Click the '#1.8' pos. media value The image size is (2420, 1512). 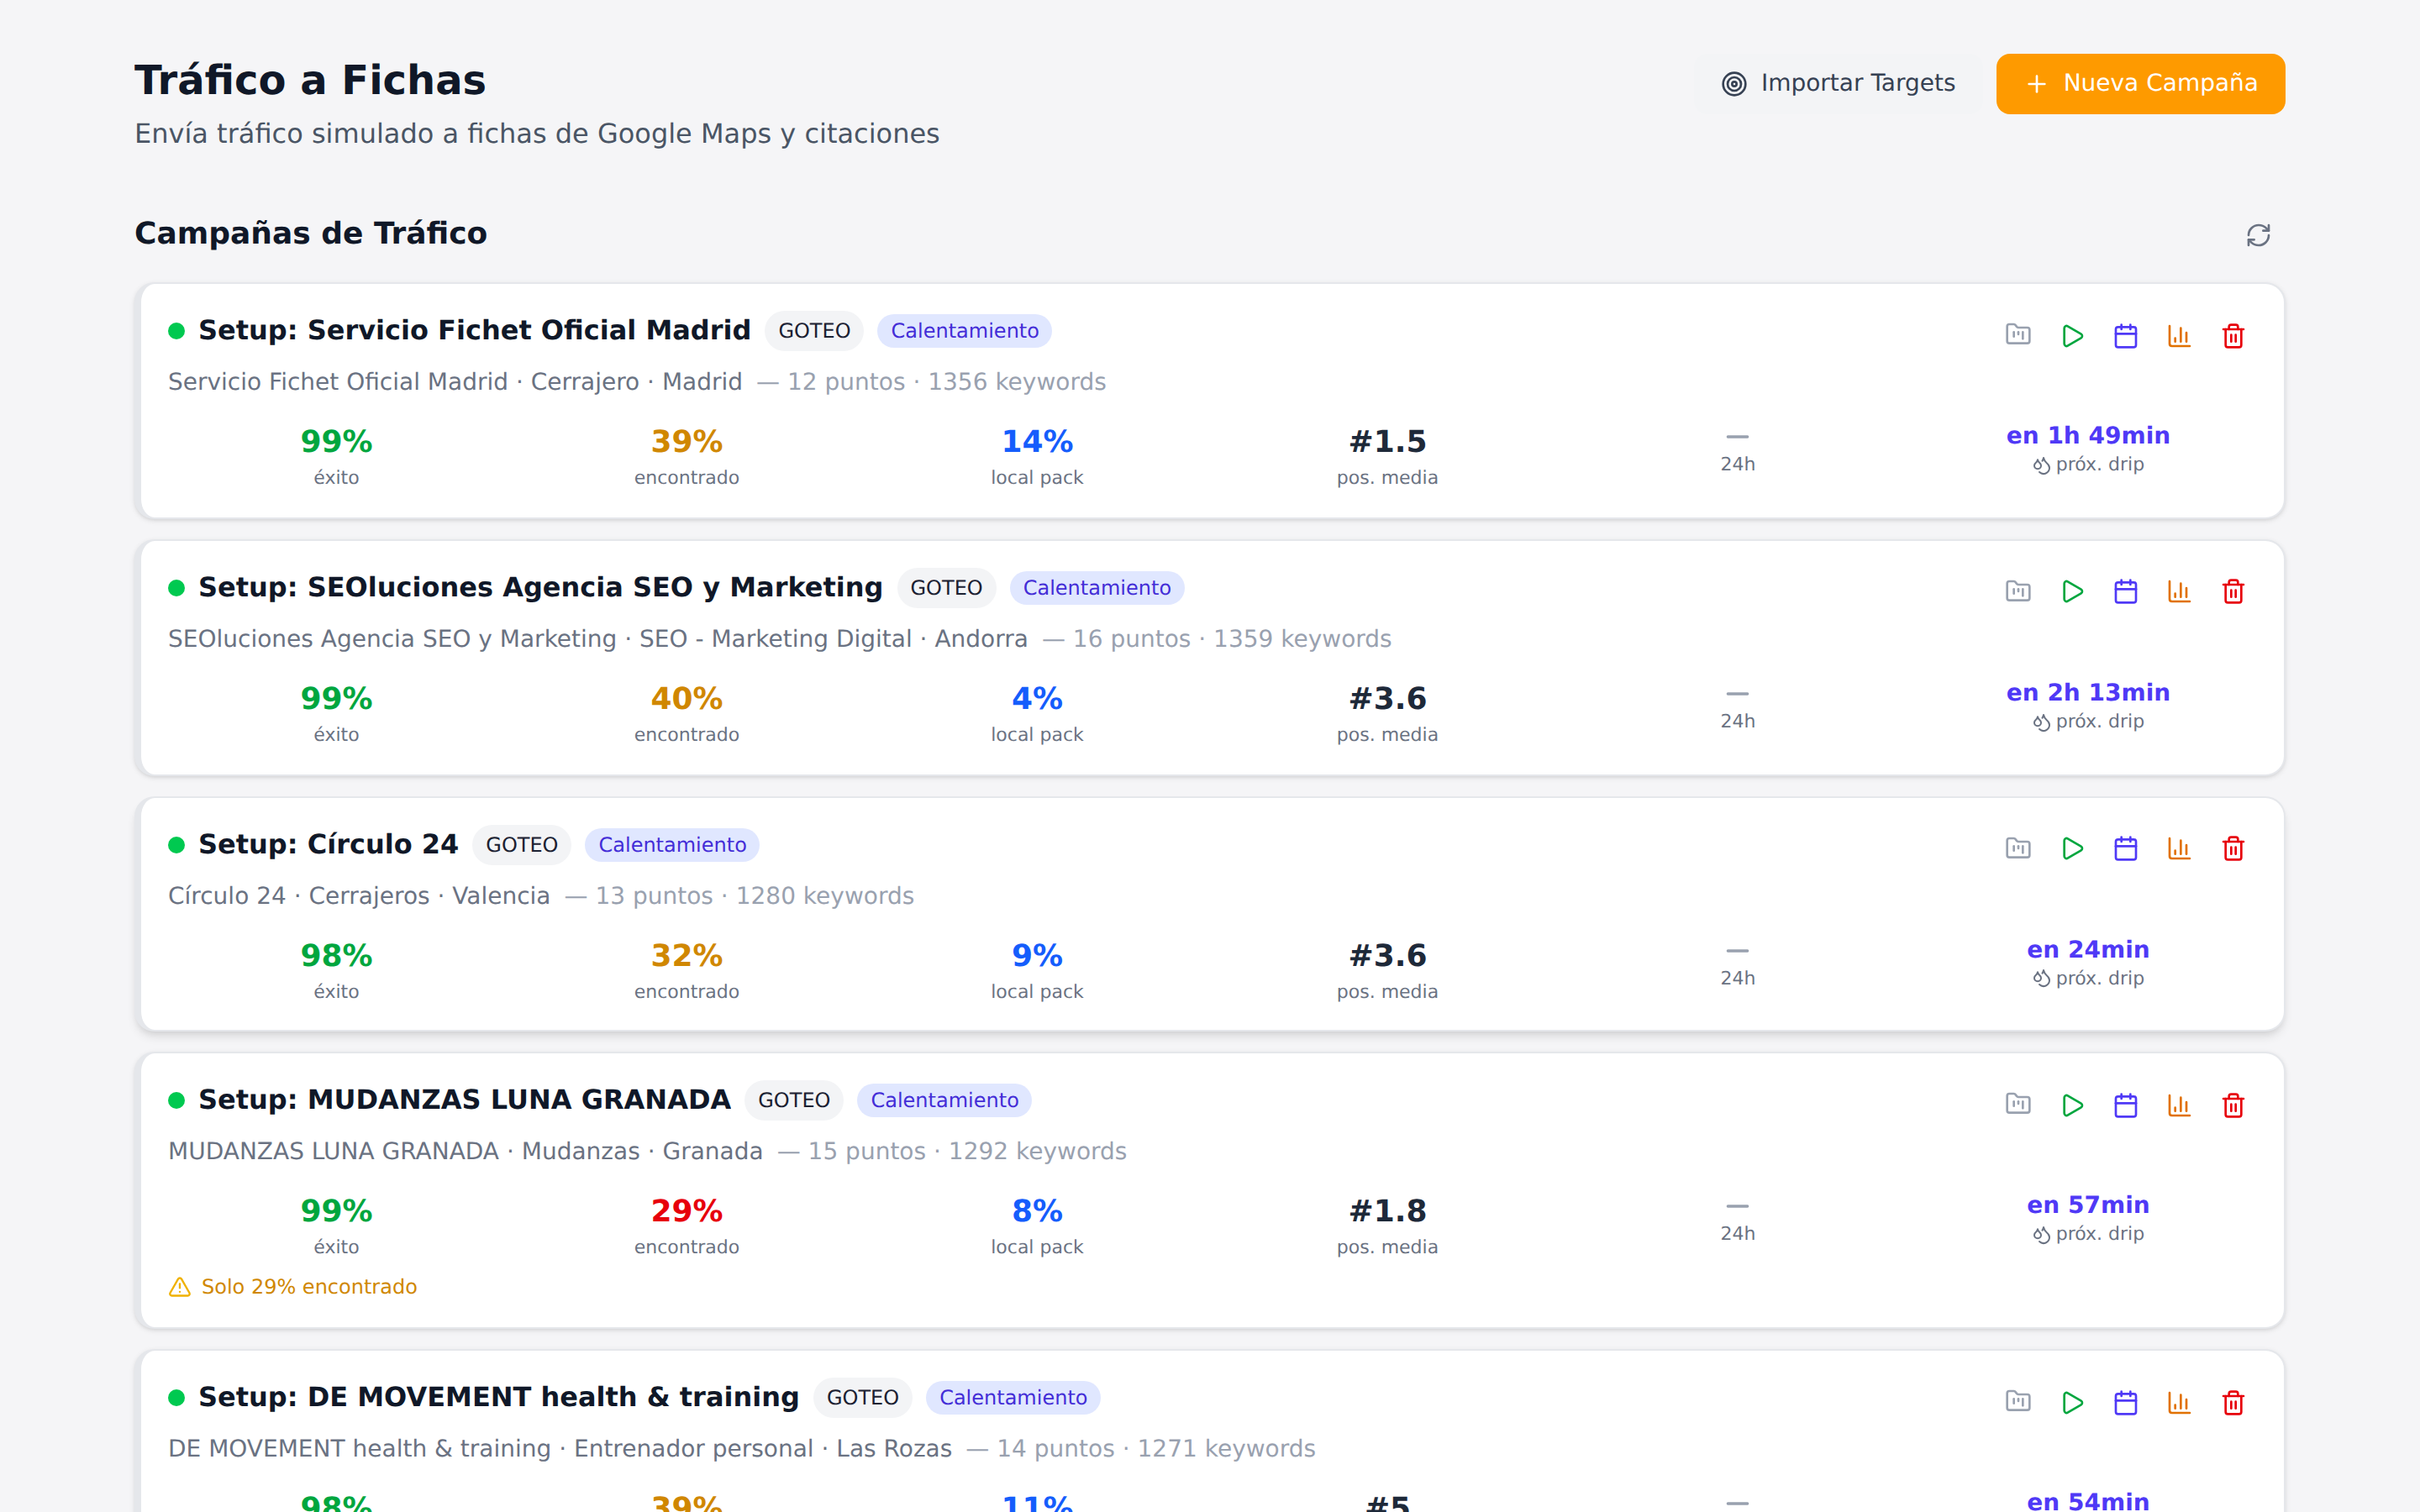click(1387, 1211)
